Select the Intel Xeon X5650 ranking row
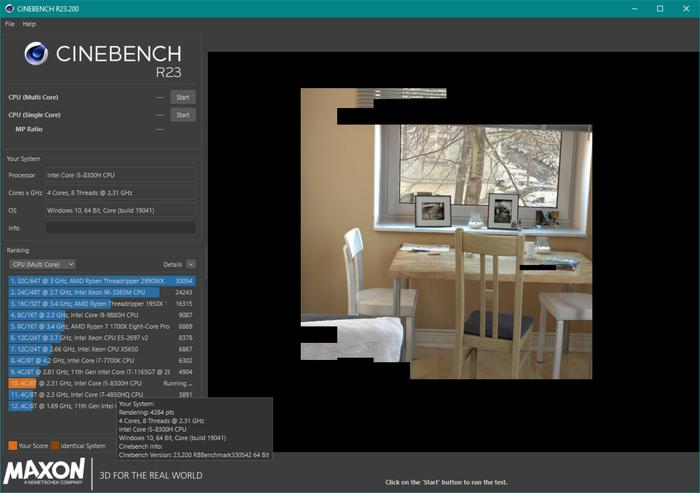The width and height of the screenshot is (700, 493). point(102,349)
